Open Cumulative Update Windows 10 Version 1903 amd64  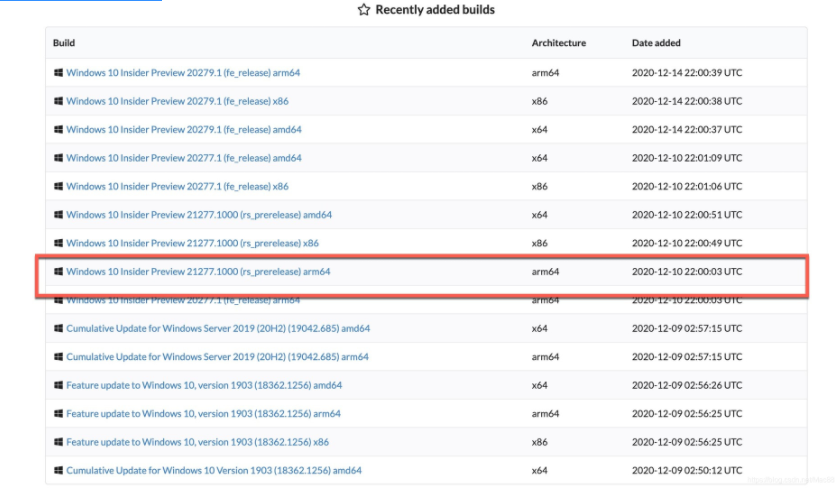point(213,470)
